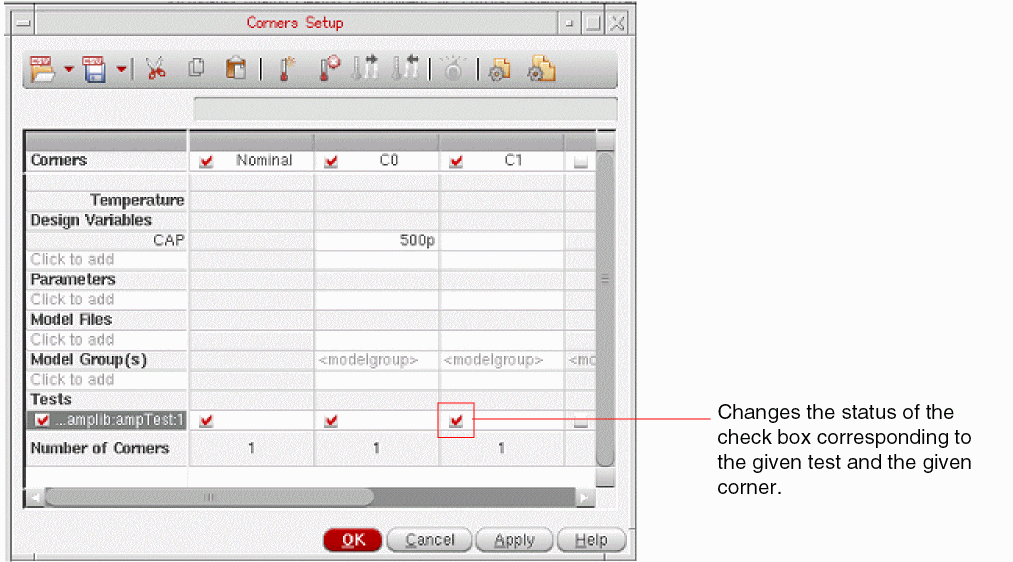The width and height of the screenshot is (1013, 562).
Task: Click the Model Group(s) heading
Action: (89, 360)
